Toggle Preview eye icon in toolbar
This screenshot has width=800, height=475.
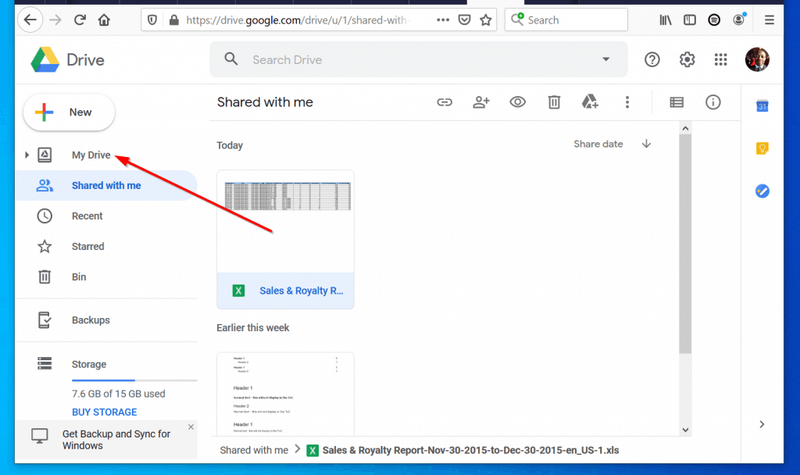(517, 102)
